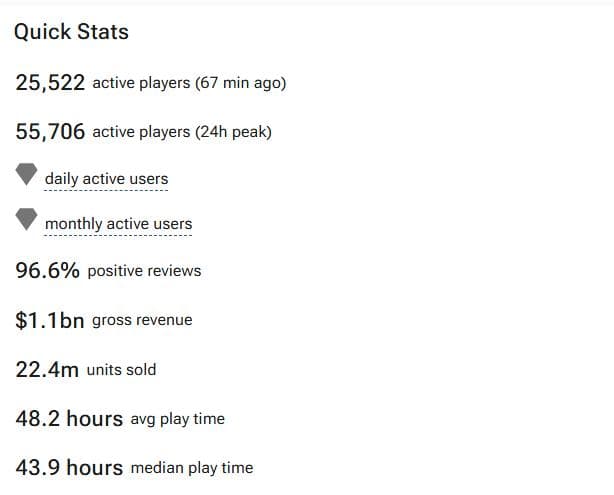Image resolution: width=614 pixels, height=495 pixels.
Task: Select the 43.9 hours value
Action: pos(69,468)
